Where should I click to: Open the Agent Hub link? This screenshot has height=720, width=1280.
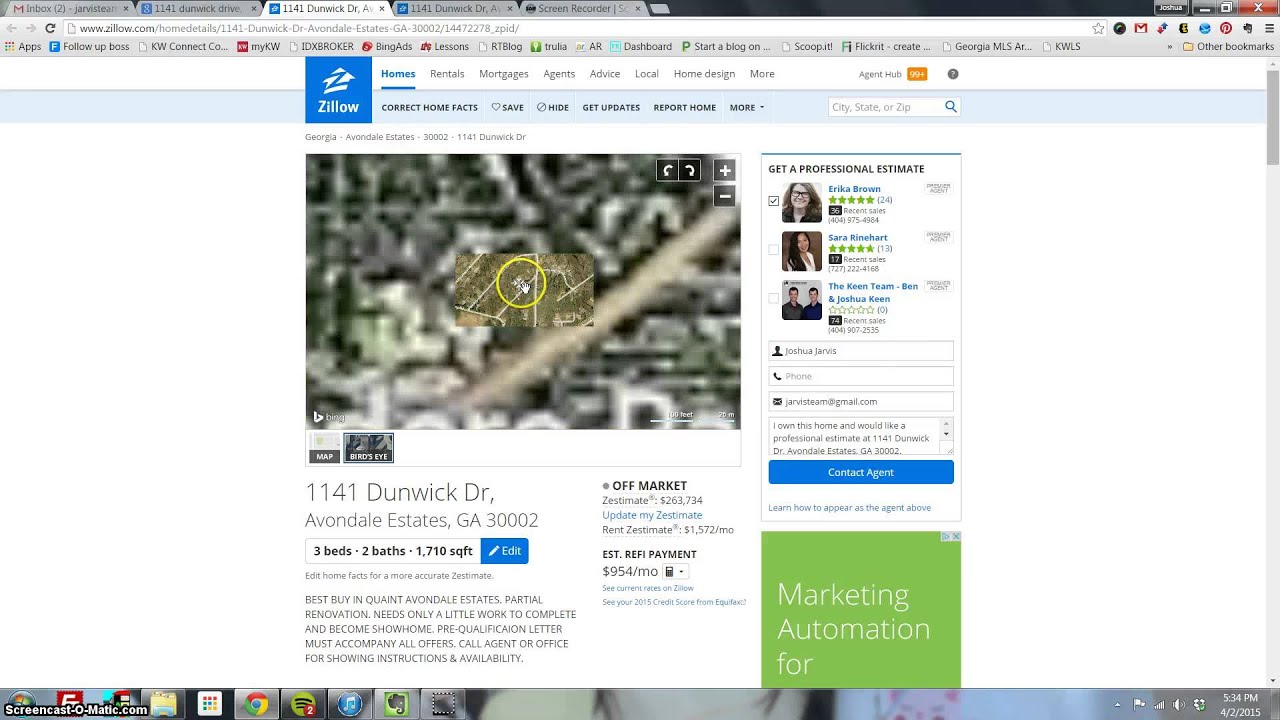tap(880, 74)
